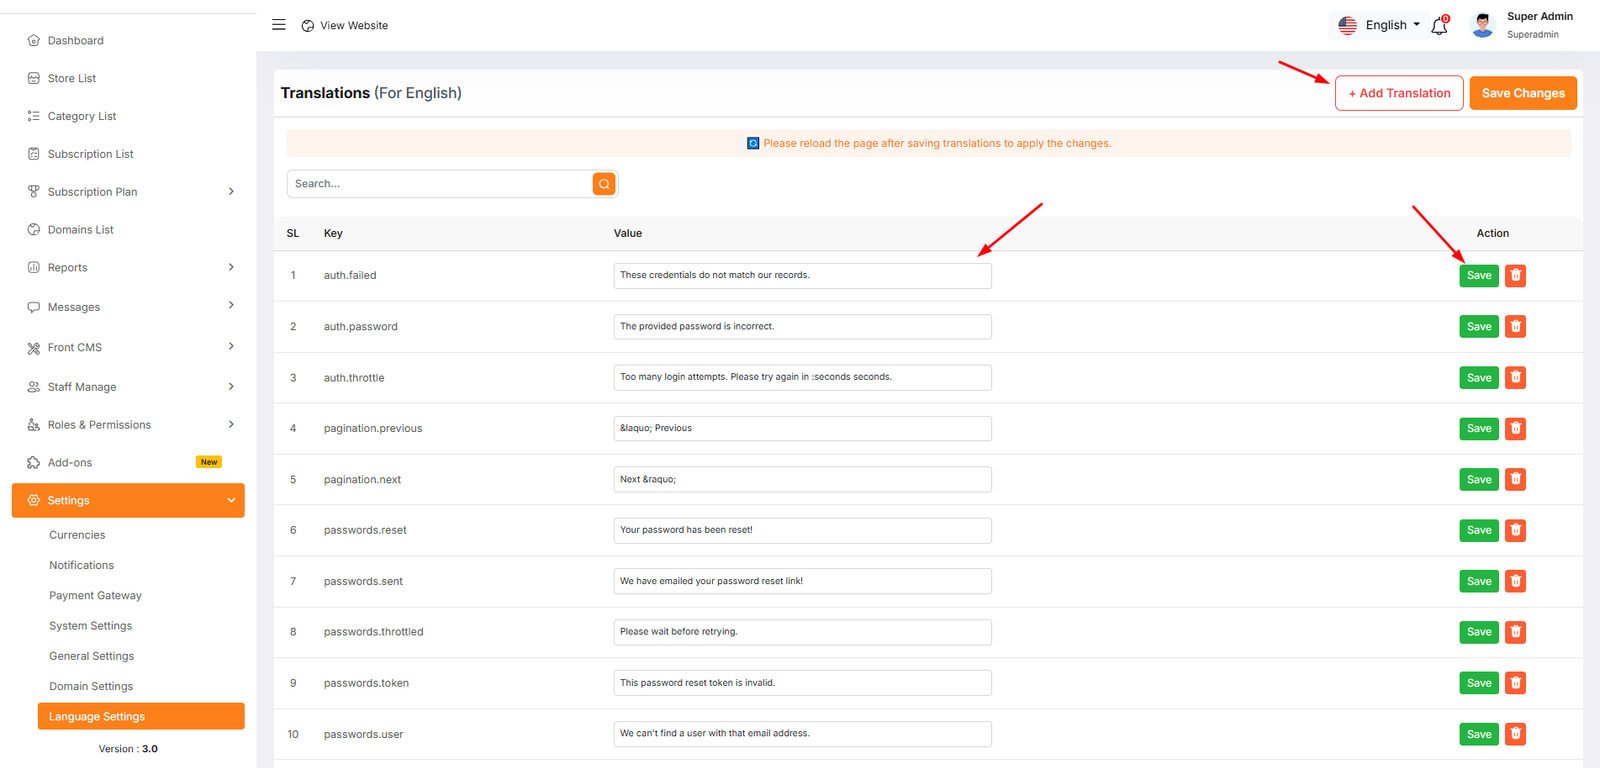Delete the pagination.next translation
Viewport: 1600px width, 768px height.
point(1515,480)
